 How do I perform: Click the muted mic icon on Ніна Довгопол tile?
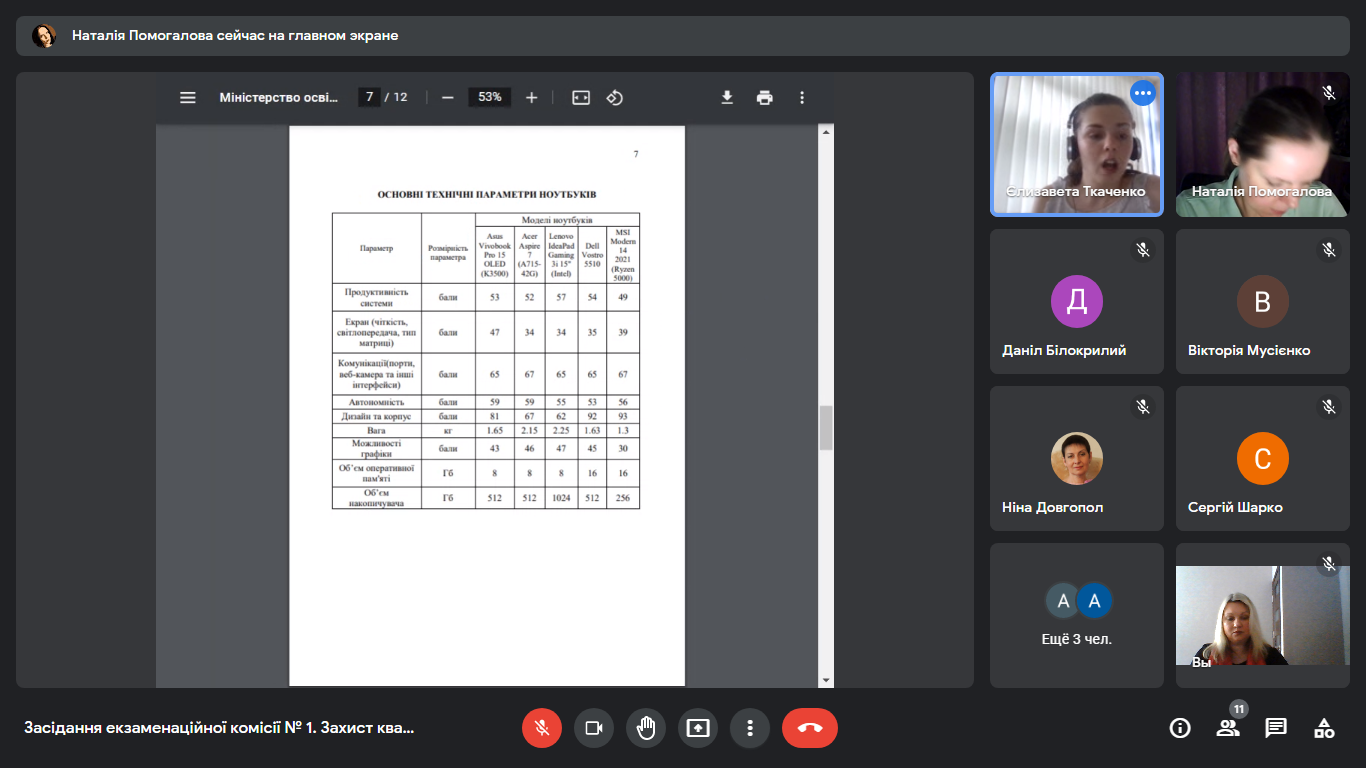[x=1143, y=406]
